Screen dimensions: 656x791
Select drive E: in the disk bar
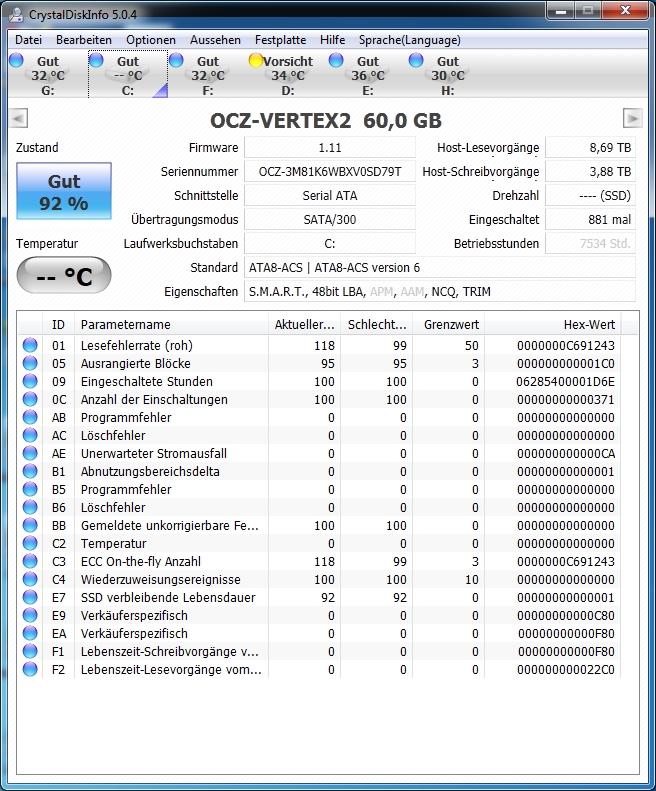[x=367, y=75]
